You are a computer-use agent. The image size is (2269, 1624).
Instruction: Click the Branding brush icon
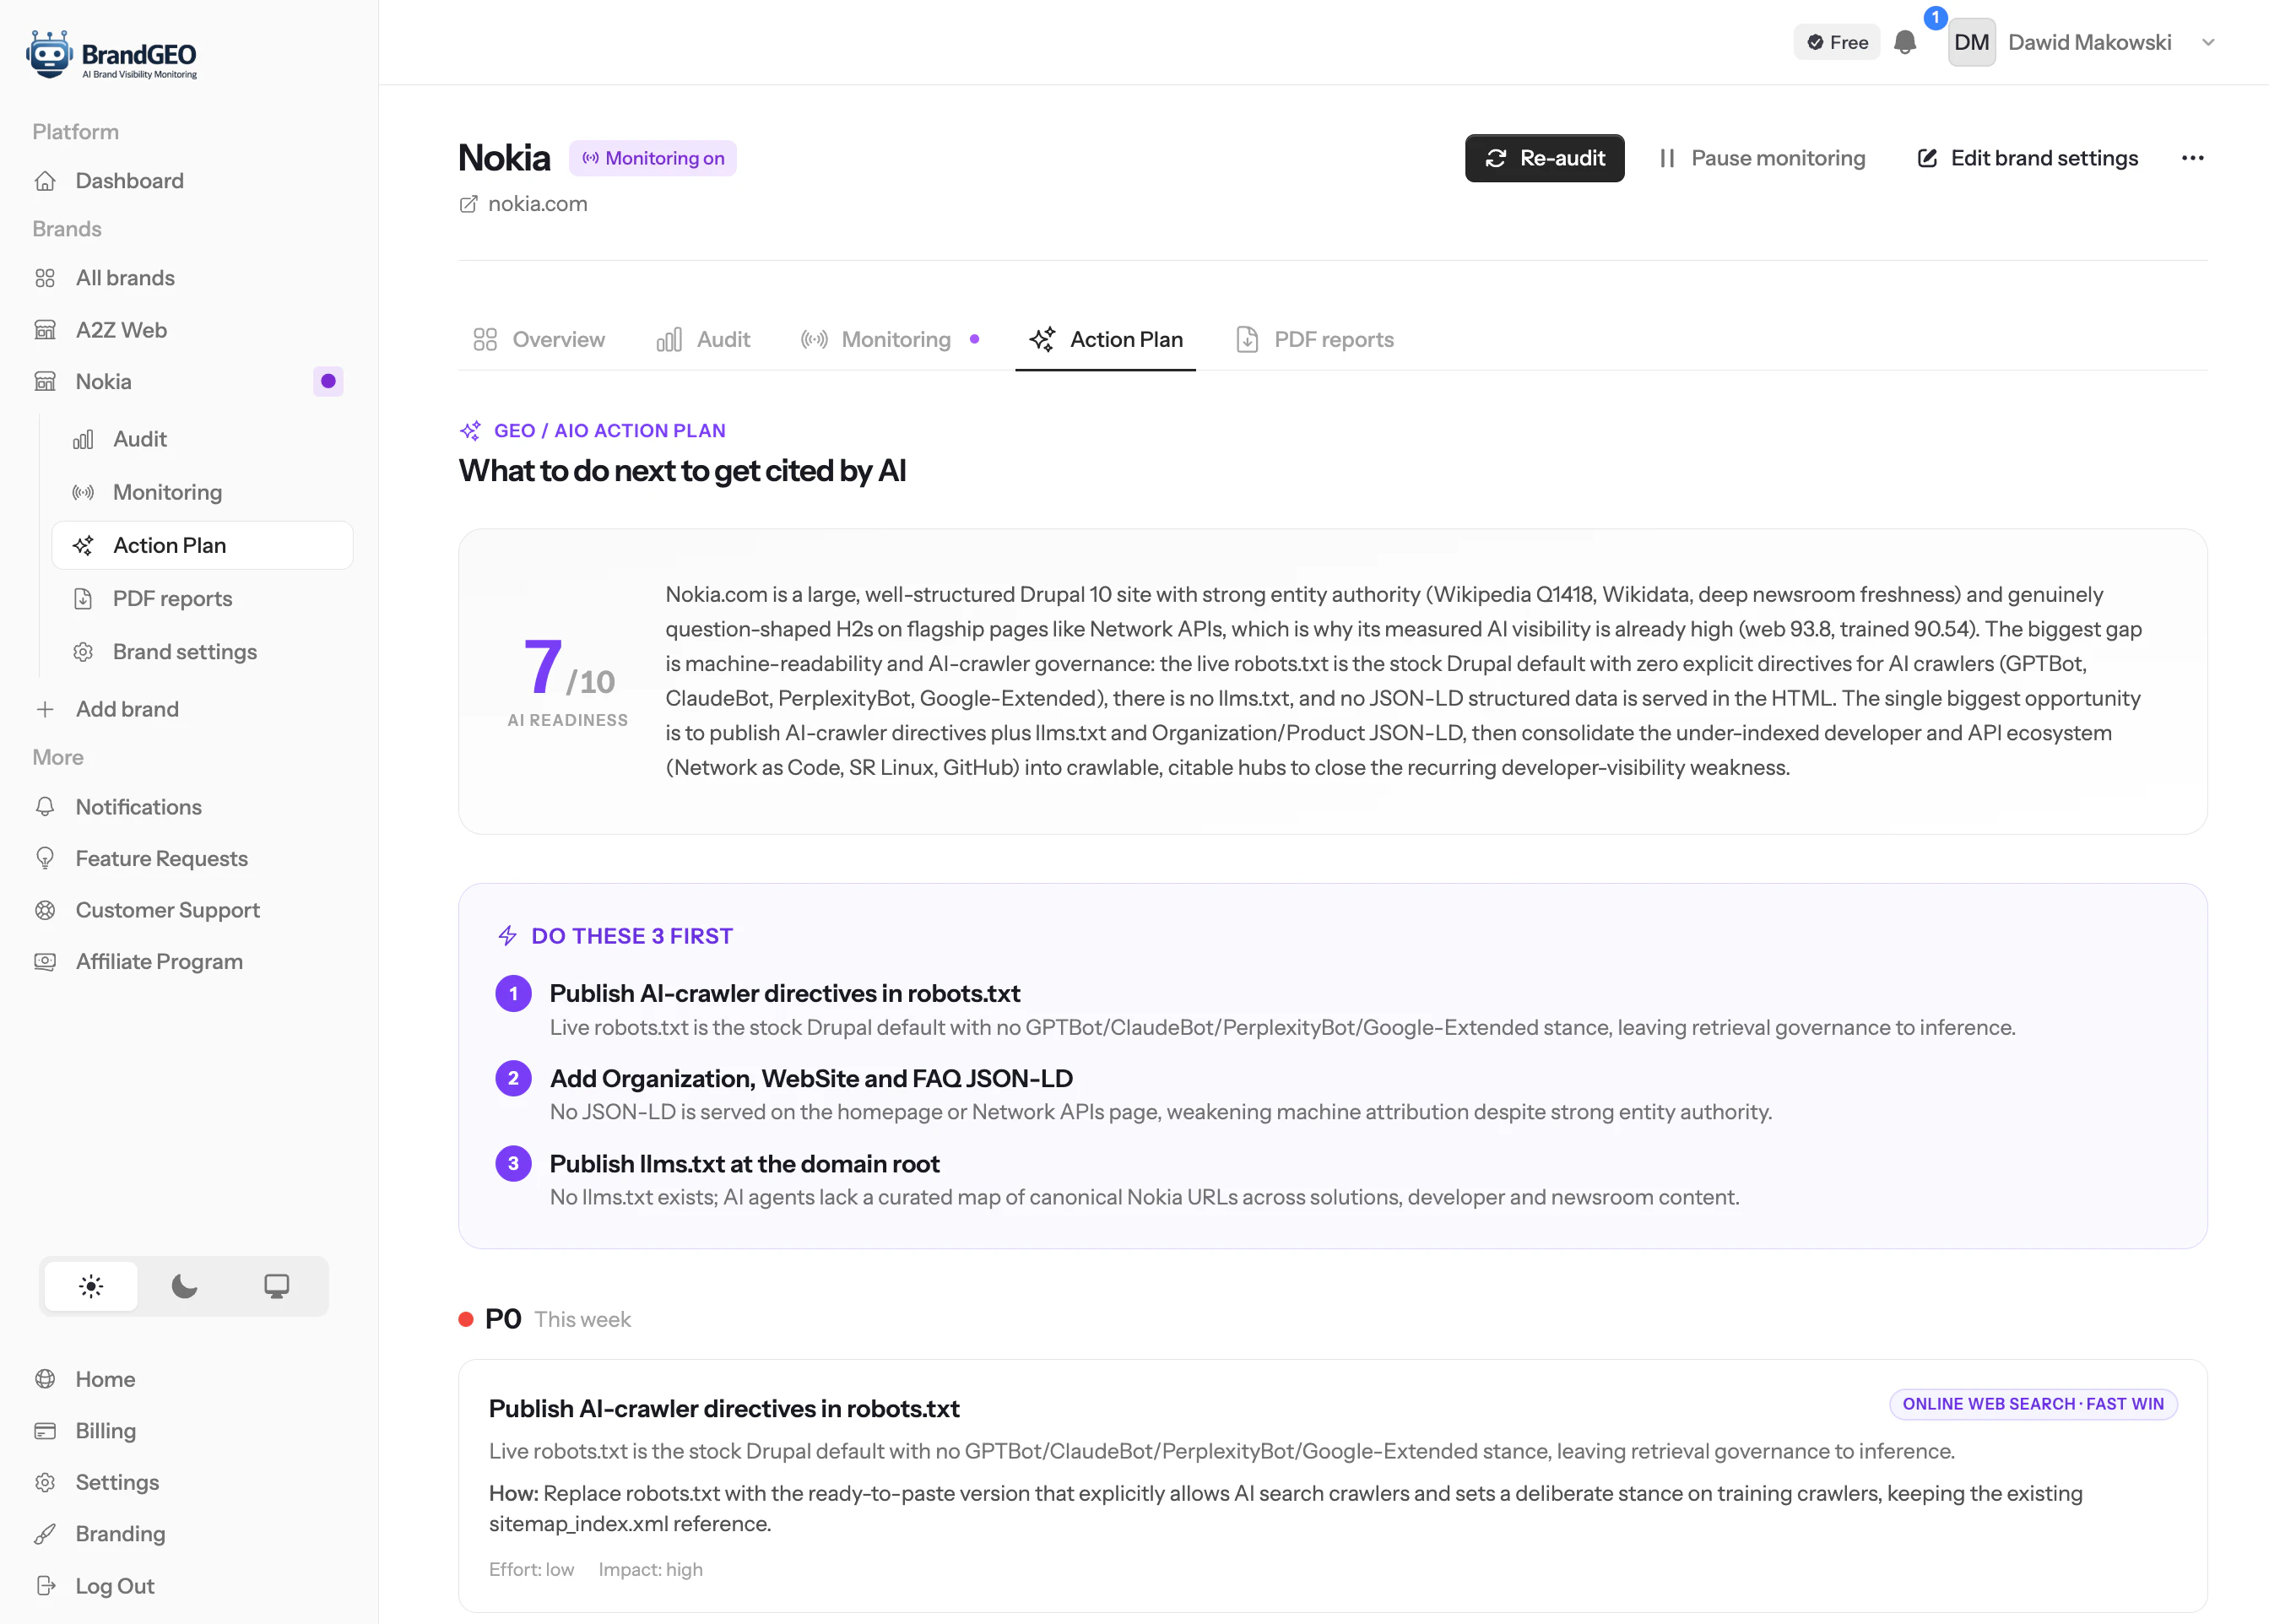coord(45,1534)
